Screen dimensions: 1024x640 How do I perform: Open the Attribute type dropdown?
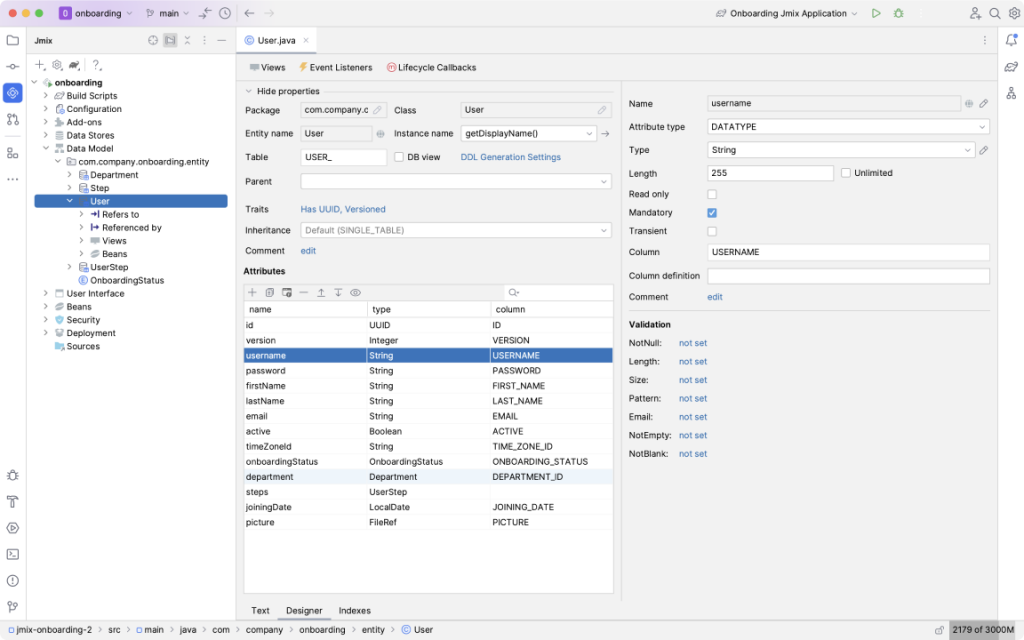[x=848, y=127]
